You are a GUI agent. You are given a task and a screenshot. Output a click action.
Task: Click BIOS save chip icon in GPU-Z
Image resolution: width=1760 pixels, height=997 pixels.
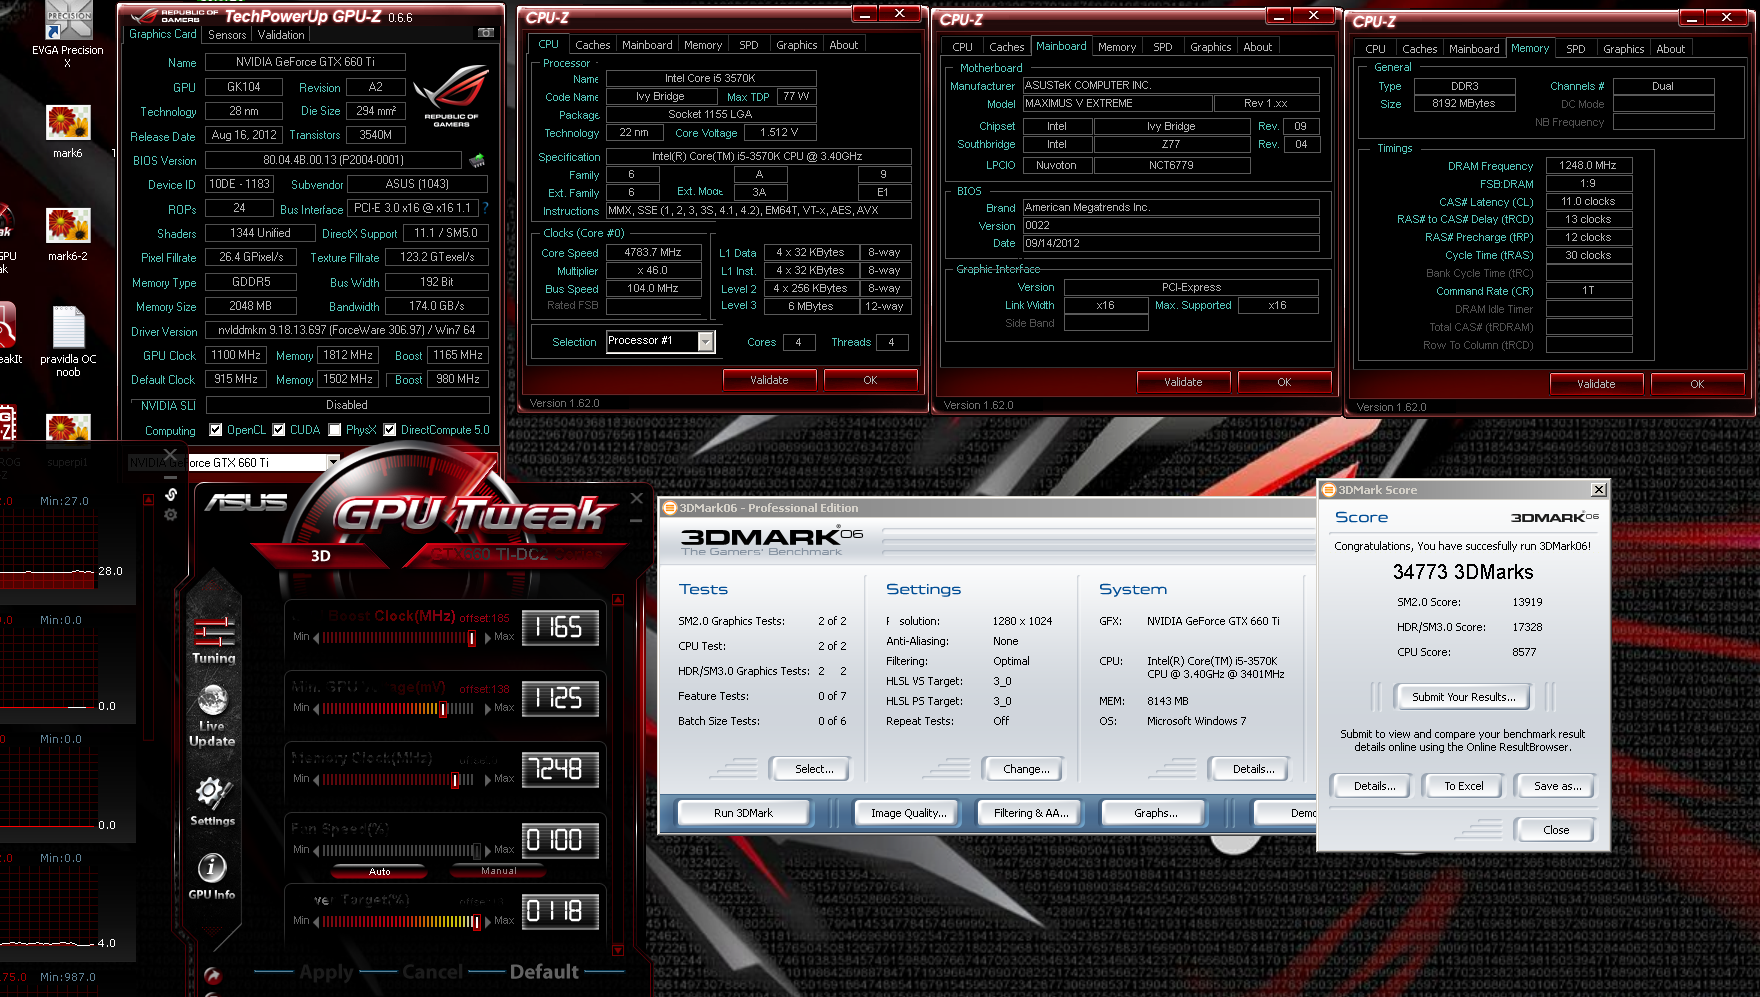(x=477, y=160)
